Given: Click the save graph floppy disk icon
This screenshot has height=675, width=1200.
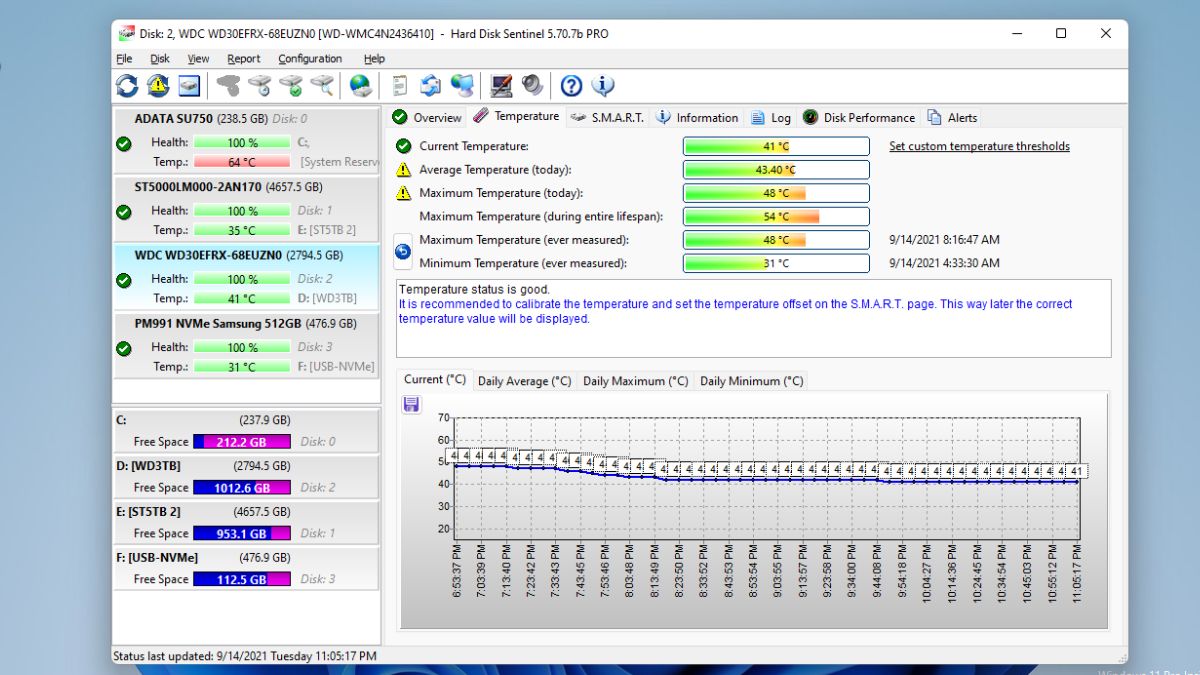Looking at the screenshot, I should point(411,404).
